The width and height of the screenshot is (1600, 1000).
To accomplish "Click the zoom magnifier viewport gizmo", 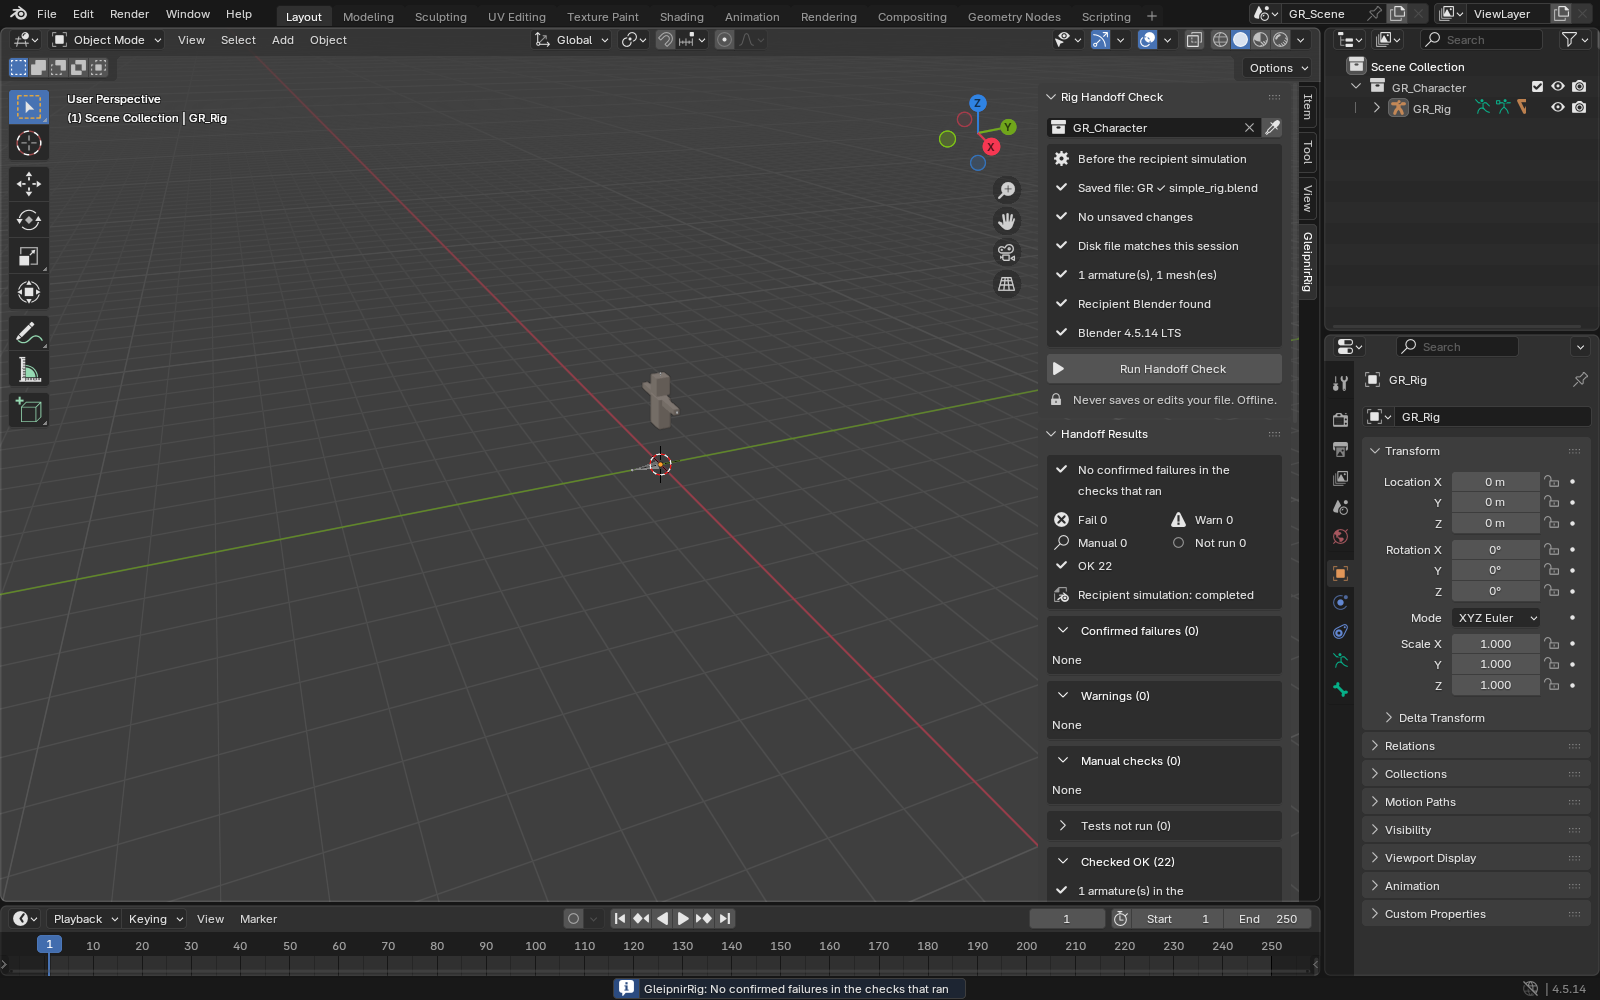I will [1007, 190].
